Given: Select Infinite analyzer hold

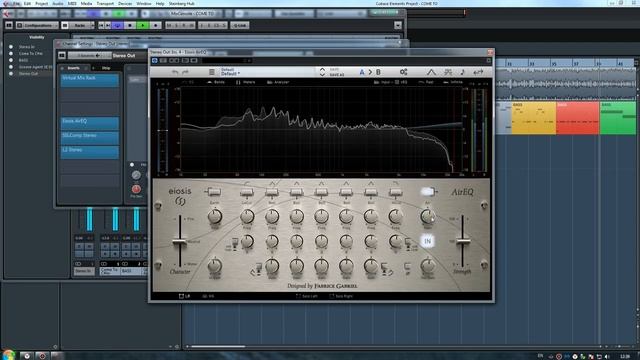Looking at the screenshot, I should tap(453, 82).
